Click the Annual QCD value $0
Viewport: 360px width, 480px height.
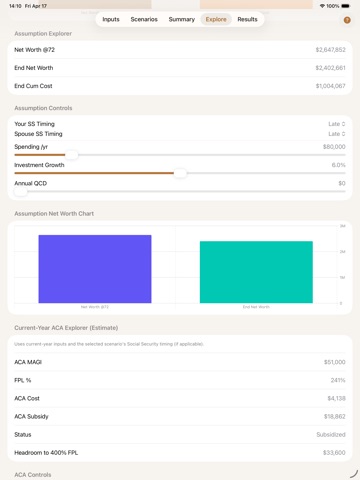342,183
